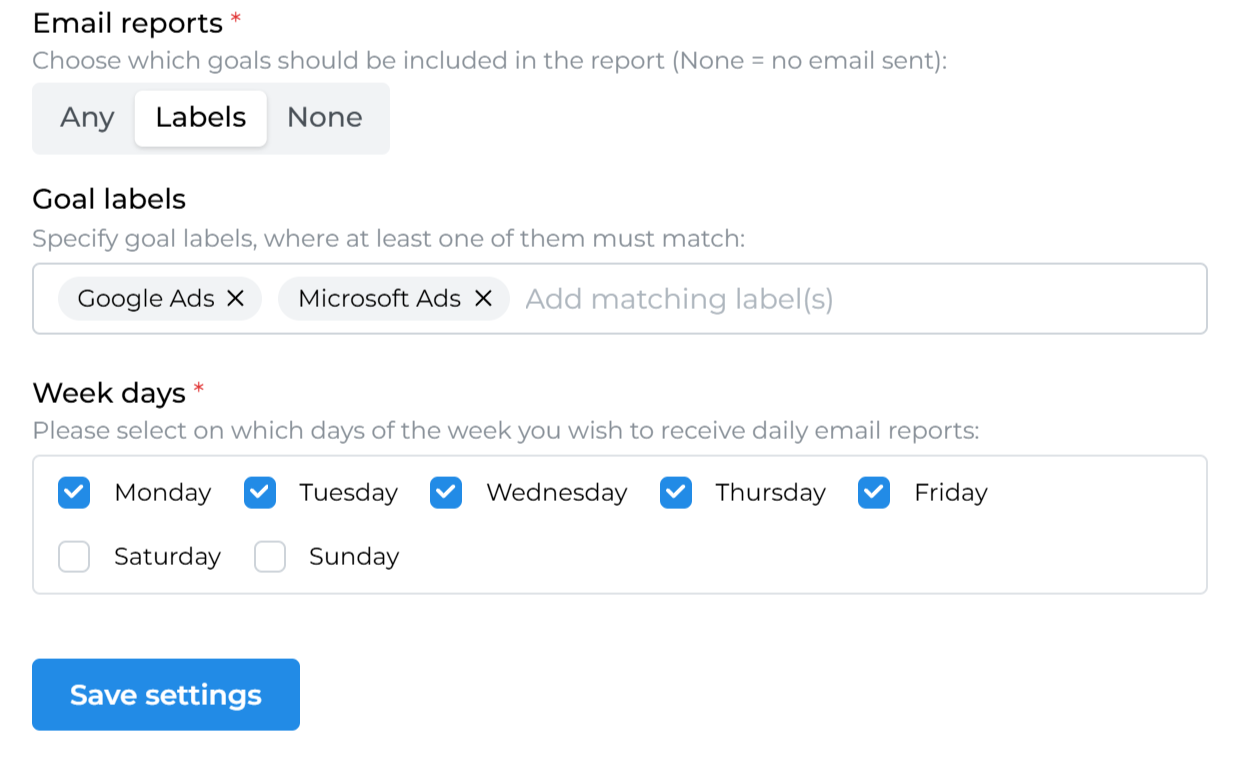Click the 'Specify goal labels' help text
1240x772 pixels.
coord(388,239)
